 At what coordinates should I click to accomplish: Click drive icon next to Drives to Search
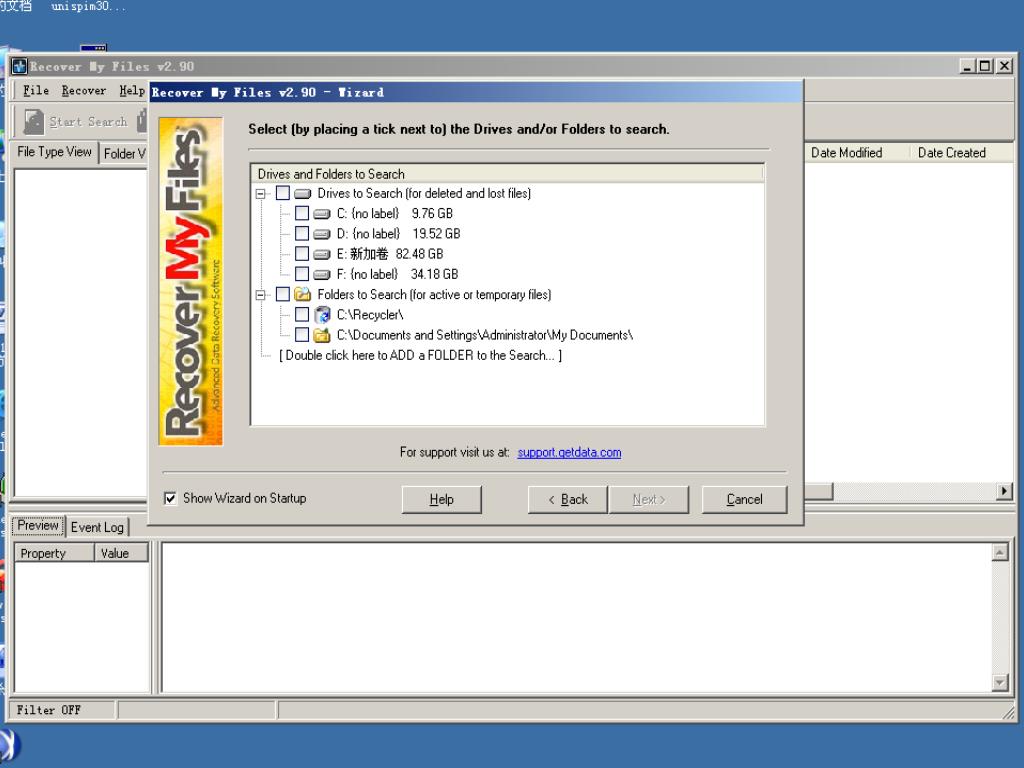(302, 193)
